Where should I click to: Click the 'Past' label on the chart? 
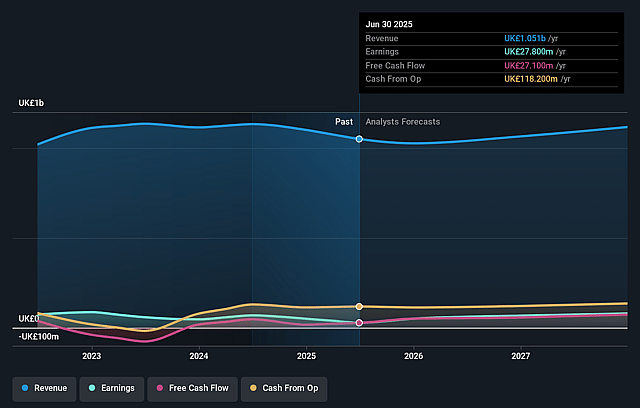[344, 122]
